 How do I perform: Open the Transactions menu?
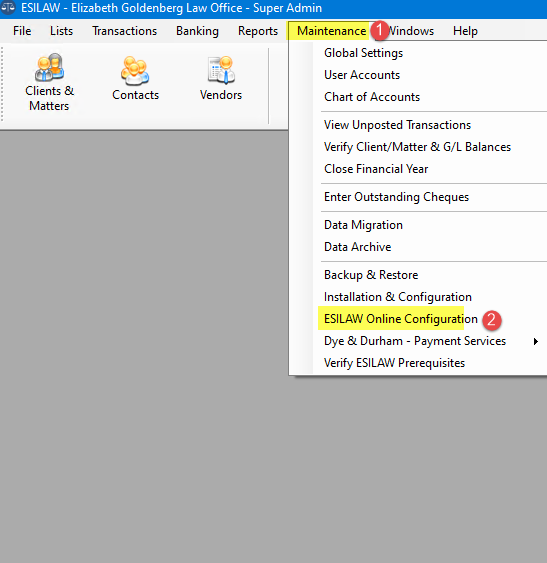(x=124, y=31)
